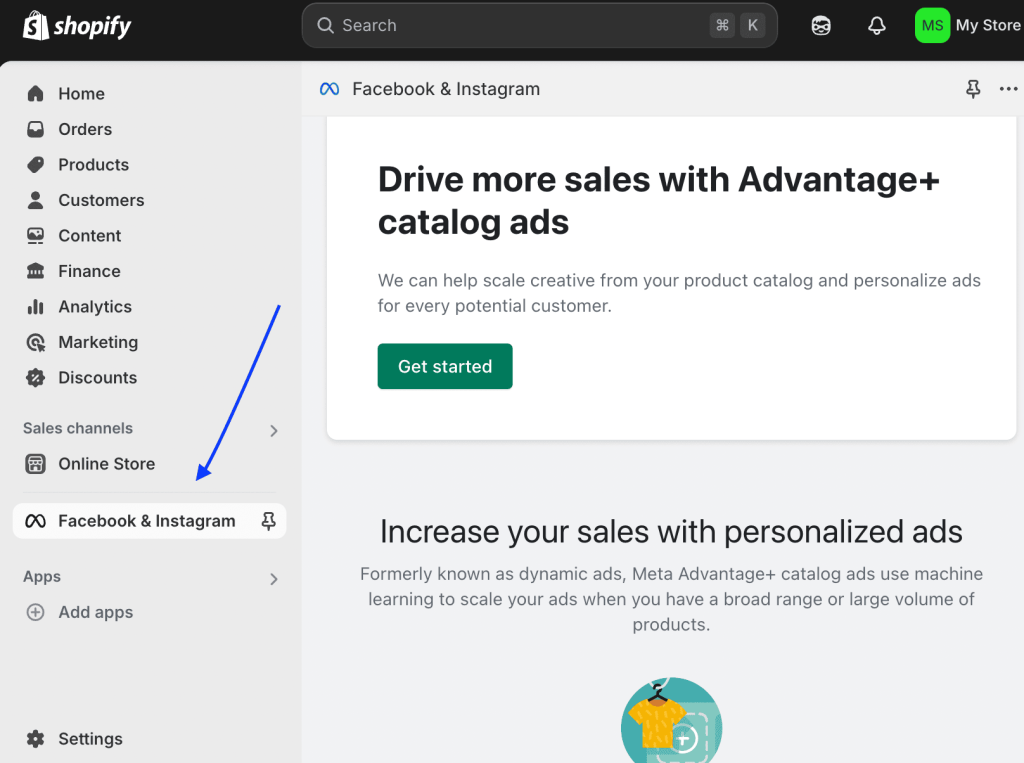The width and height of the screenshot is (1024, 763).
Task: Open the Products section
Action: tap(93, 165)
